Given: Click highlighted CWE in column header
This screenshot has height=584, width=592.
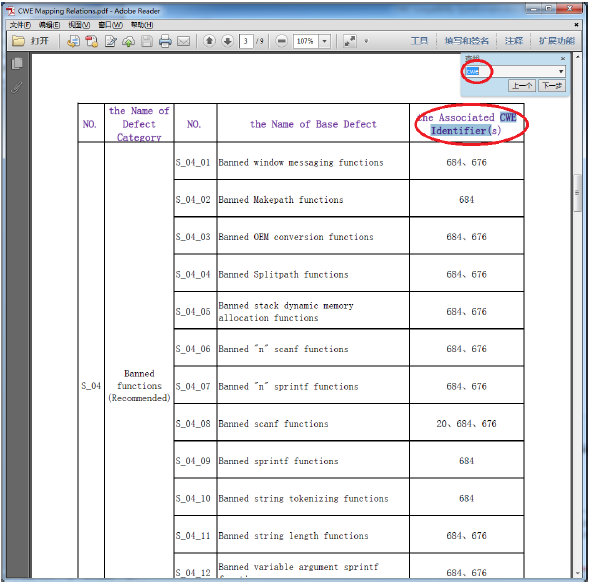Looking at the screenshot, I should pyautogui.click(x=508, y=117).
